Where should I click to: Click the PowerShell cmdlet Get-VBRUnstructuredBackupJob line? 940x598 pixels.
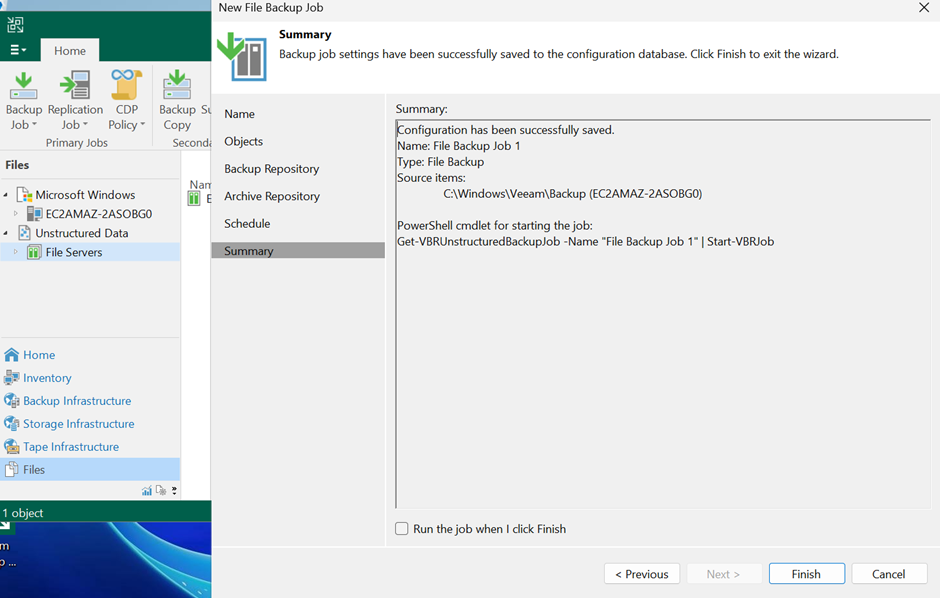(586, 241)
